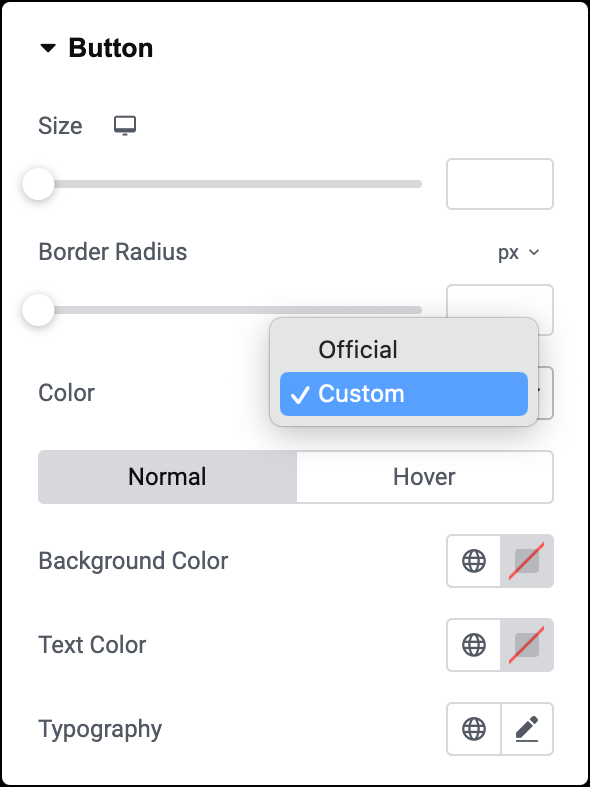Collapse the Button section
590x787 pixels.
[x=48, y=49]
